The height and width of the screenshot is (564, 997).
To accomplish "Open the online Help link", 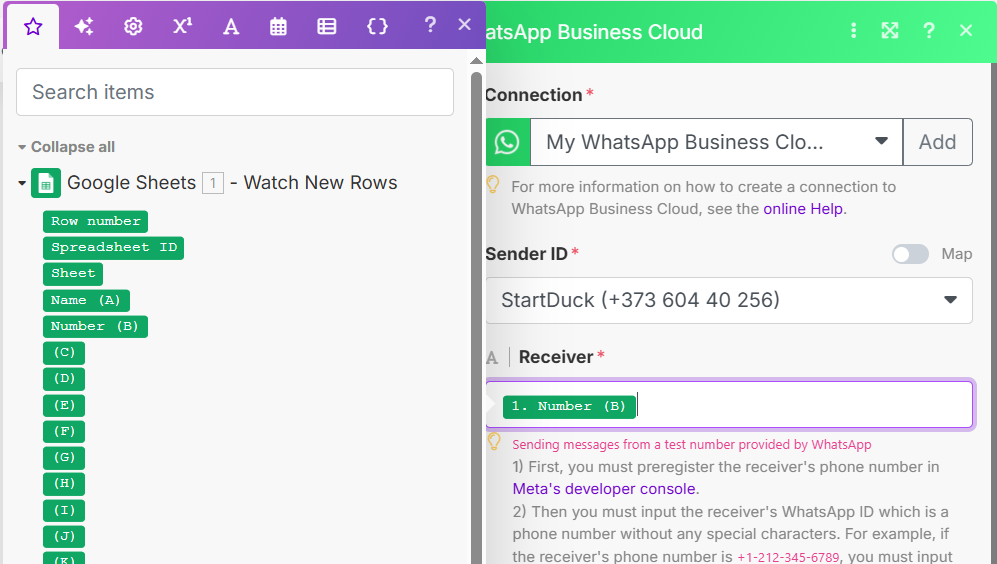I will tap(804, 209).
